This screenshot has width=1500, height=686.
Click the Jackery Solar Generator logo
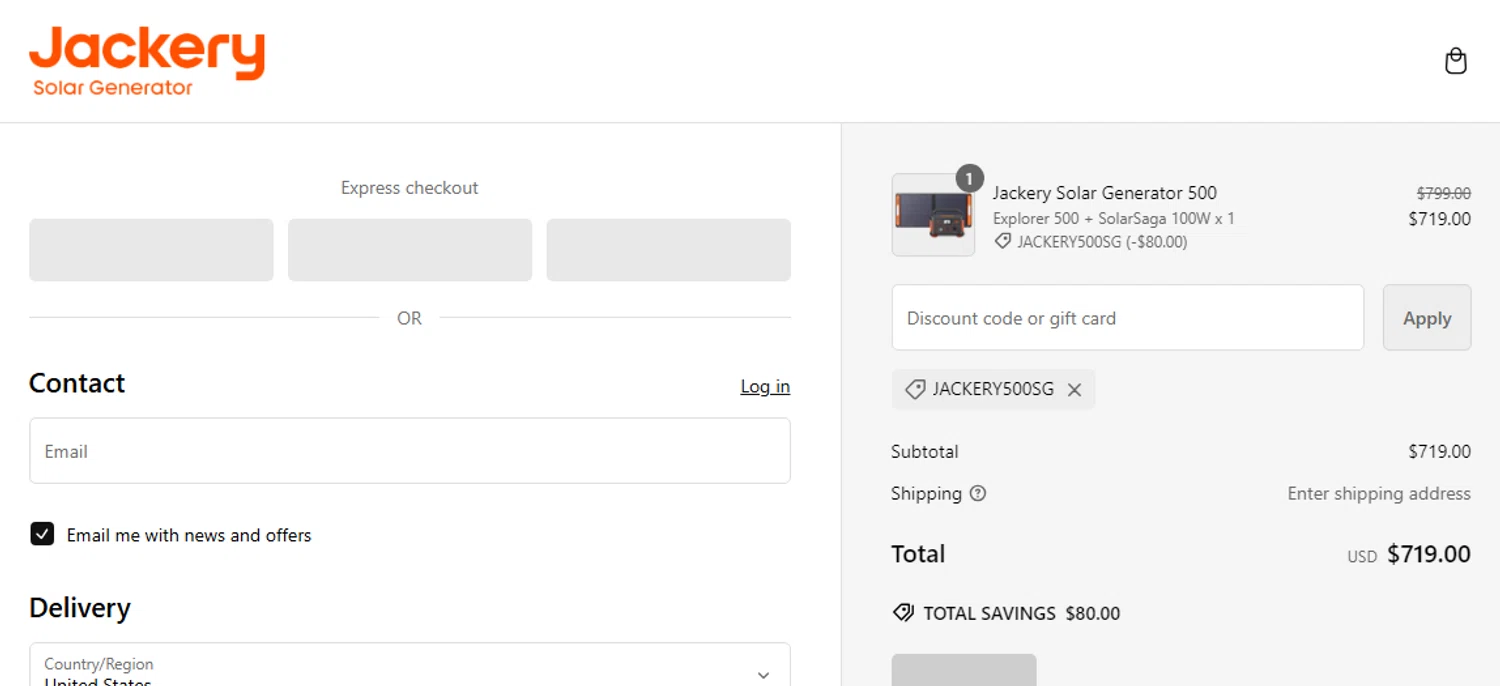(147, 62)
